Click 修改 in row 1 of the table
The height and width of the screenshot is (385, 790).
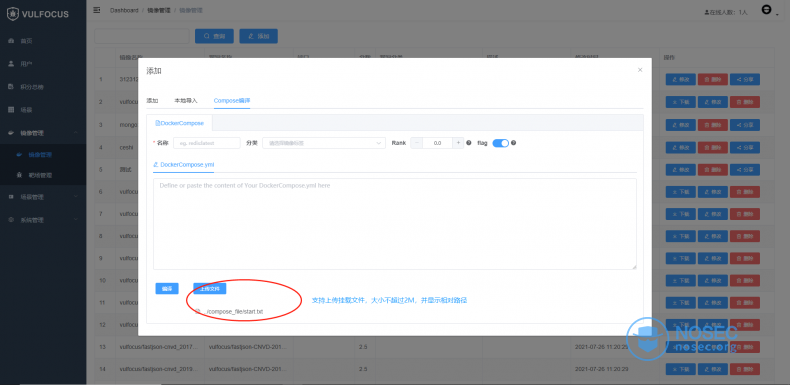pyautogui.click(x=681, y=80)
